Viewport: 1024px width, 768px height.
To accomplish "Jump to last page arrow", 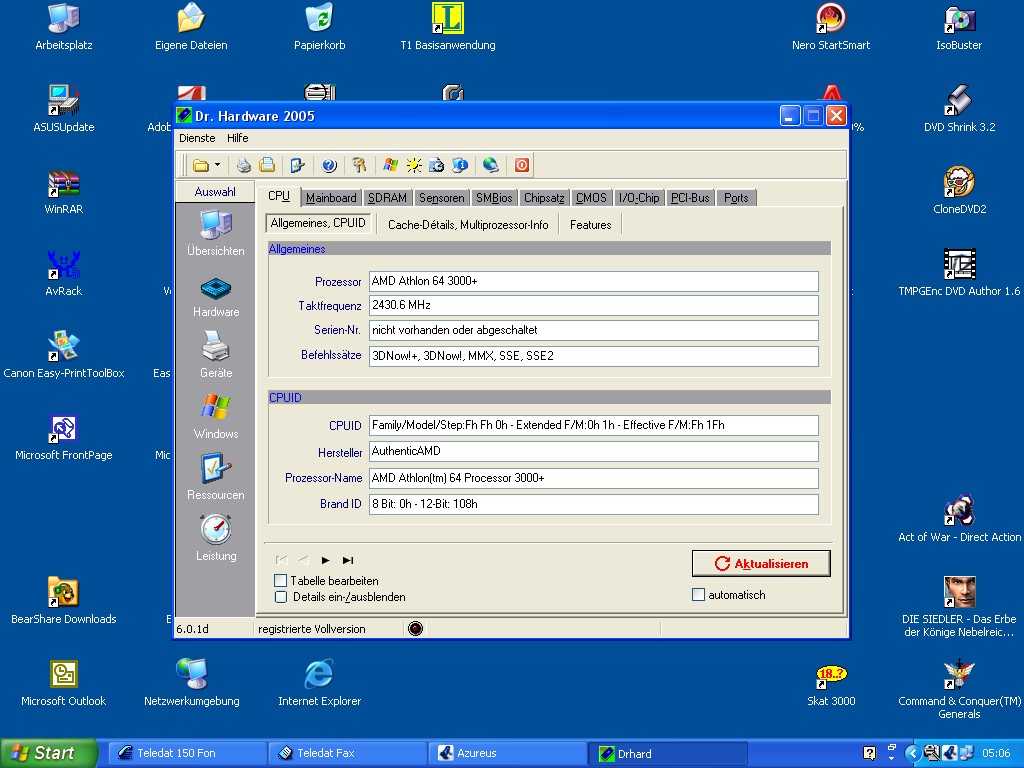I will (x=348, y=560).
